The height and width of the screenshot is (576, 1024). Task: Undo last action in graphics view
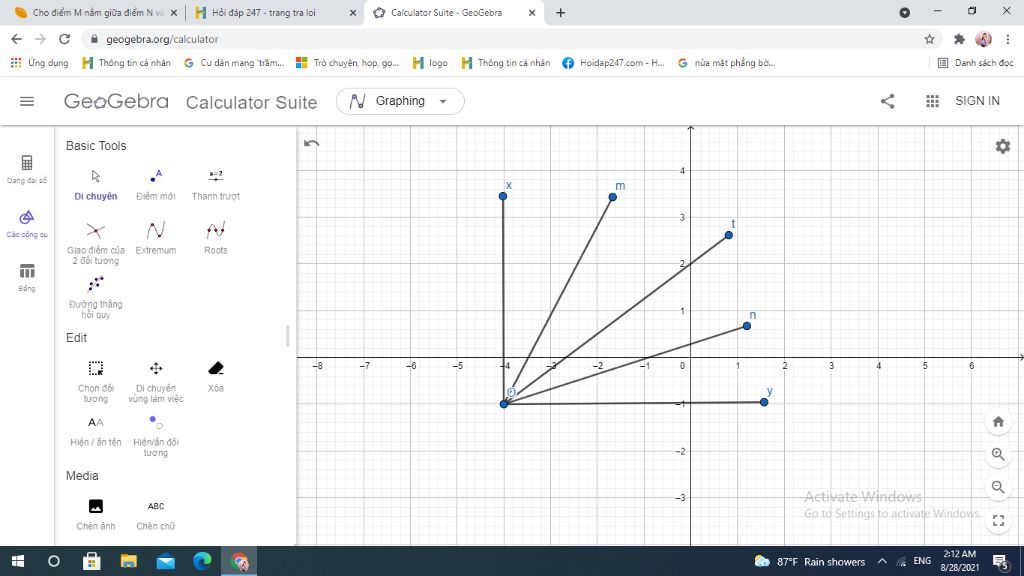312,144
